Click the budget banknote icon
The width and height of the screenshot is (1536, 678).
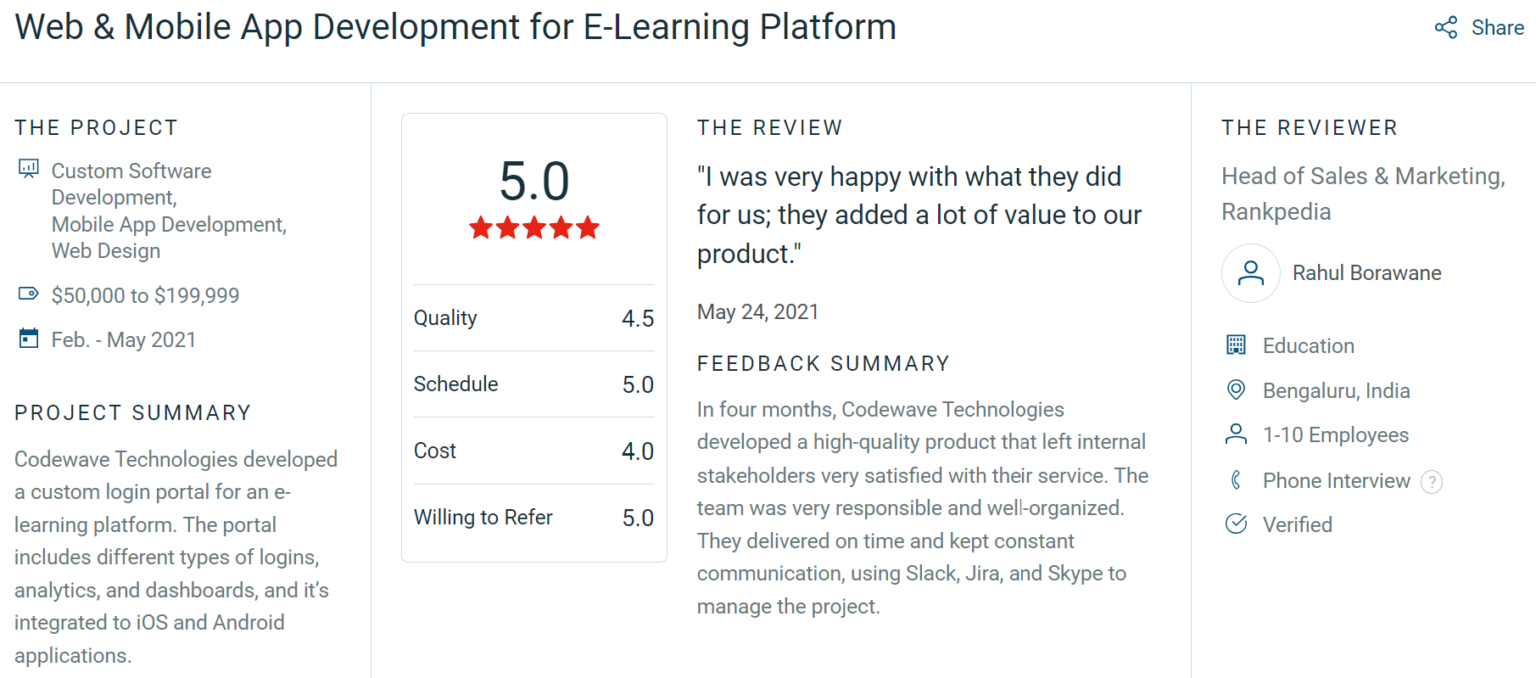(27, 295)
